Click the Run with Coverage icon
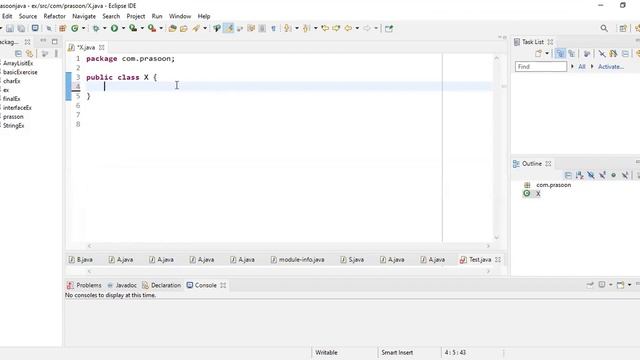Image resolution: width=640 pixels, height=360 pixels. tap(133, 28)
